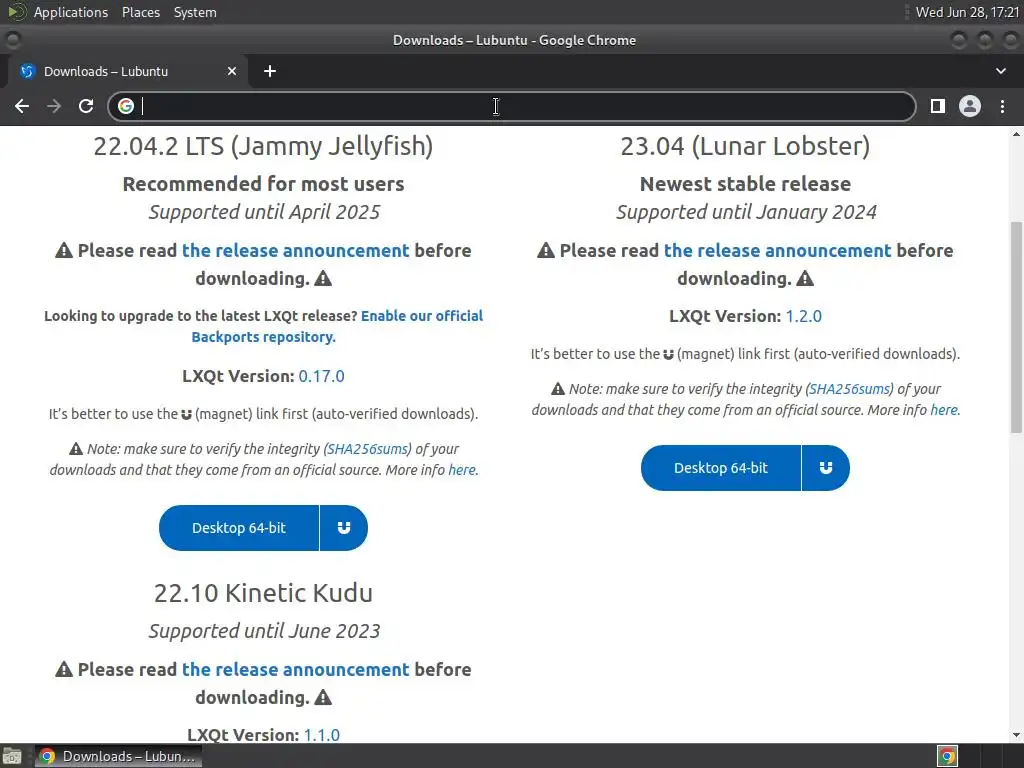Open the Chrome profile avatar
Screen dimensions: 1024x768
(970, 106)
